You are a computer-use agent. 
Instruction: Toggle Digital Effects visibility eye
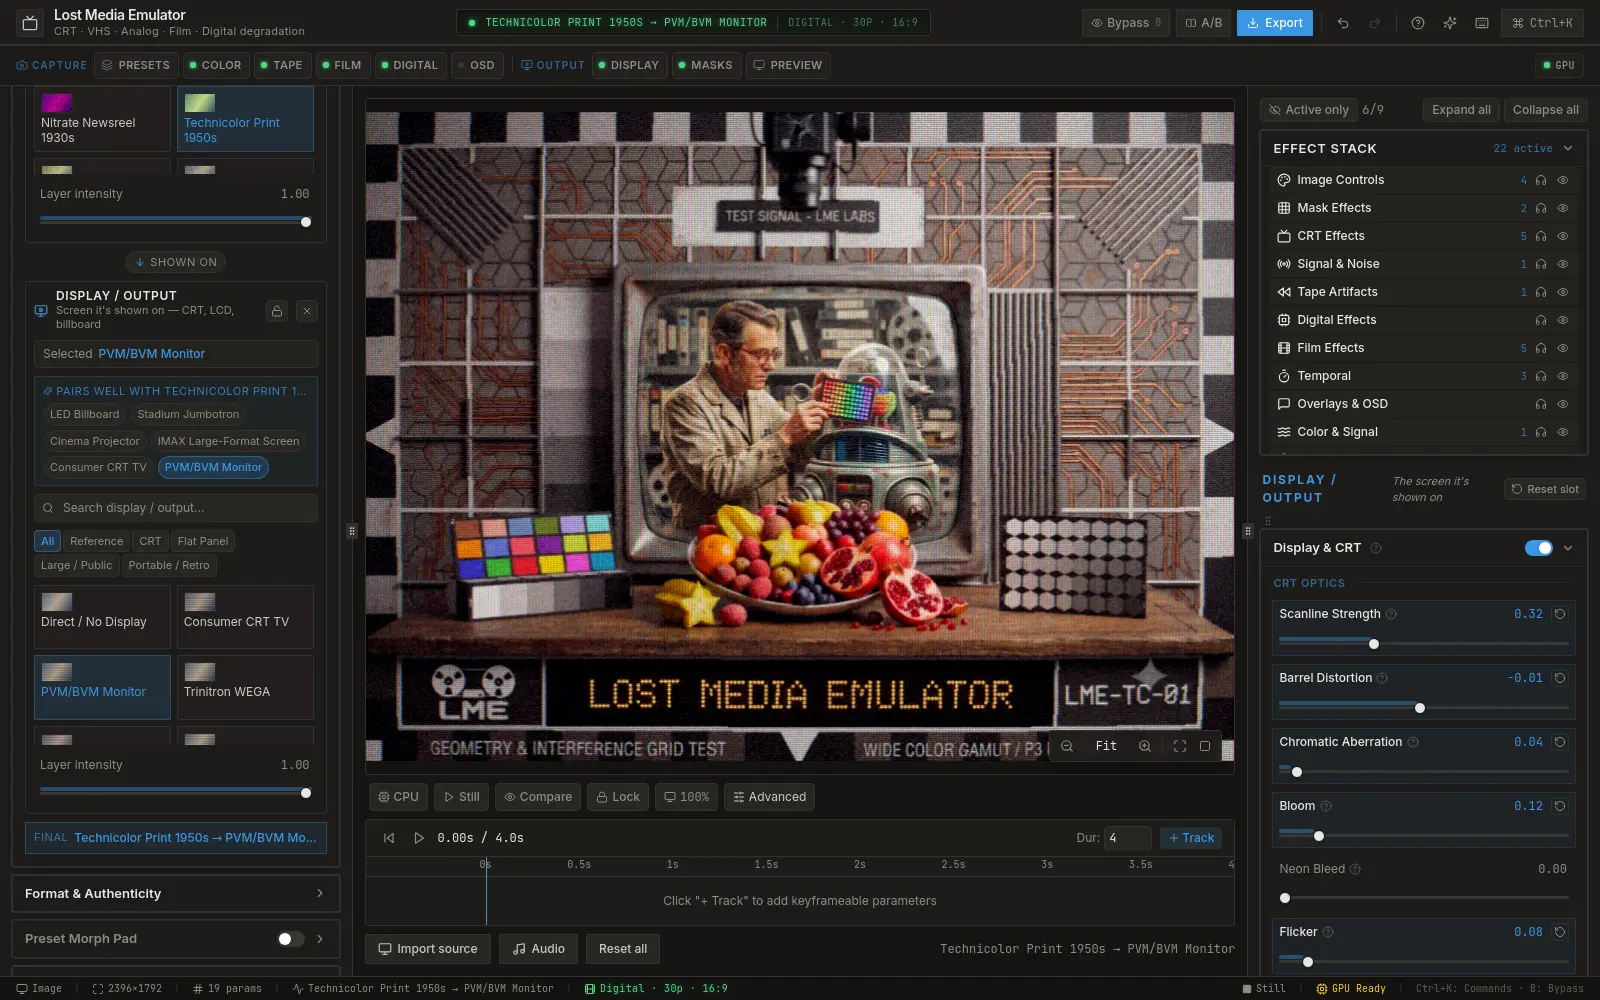point(1562,320)
